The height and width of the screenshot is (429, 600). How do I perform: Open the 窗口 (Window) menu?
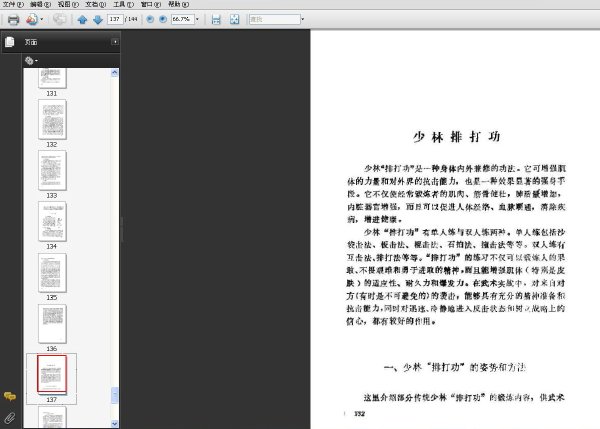pos(151,5)
